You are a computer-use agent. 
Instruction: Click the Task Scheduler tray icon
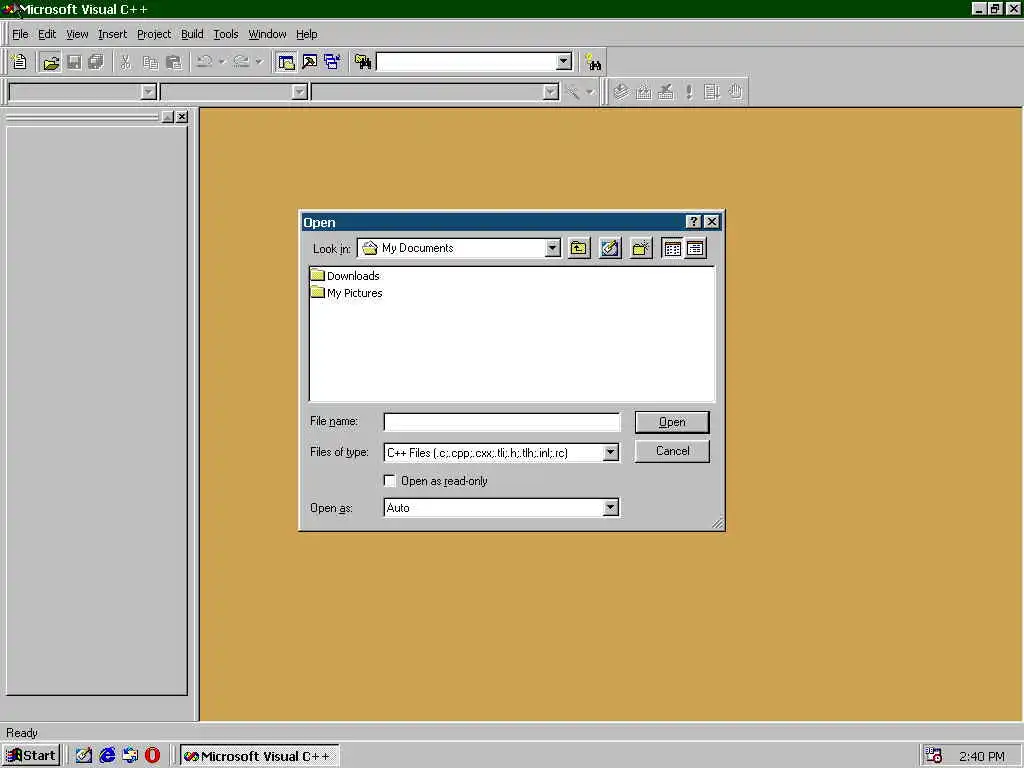[934, 756]
